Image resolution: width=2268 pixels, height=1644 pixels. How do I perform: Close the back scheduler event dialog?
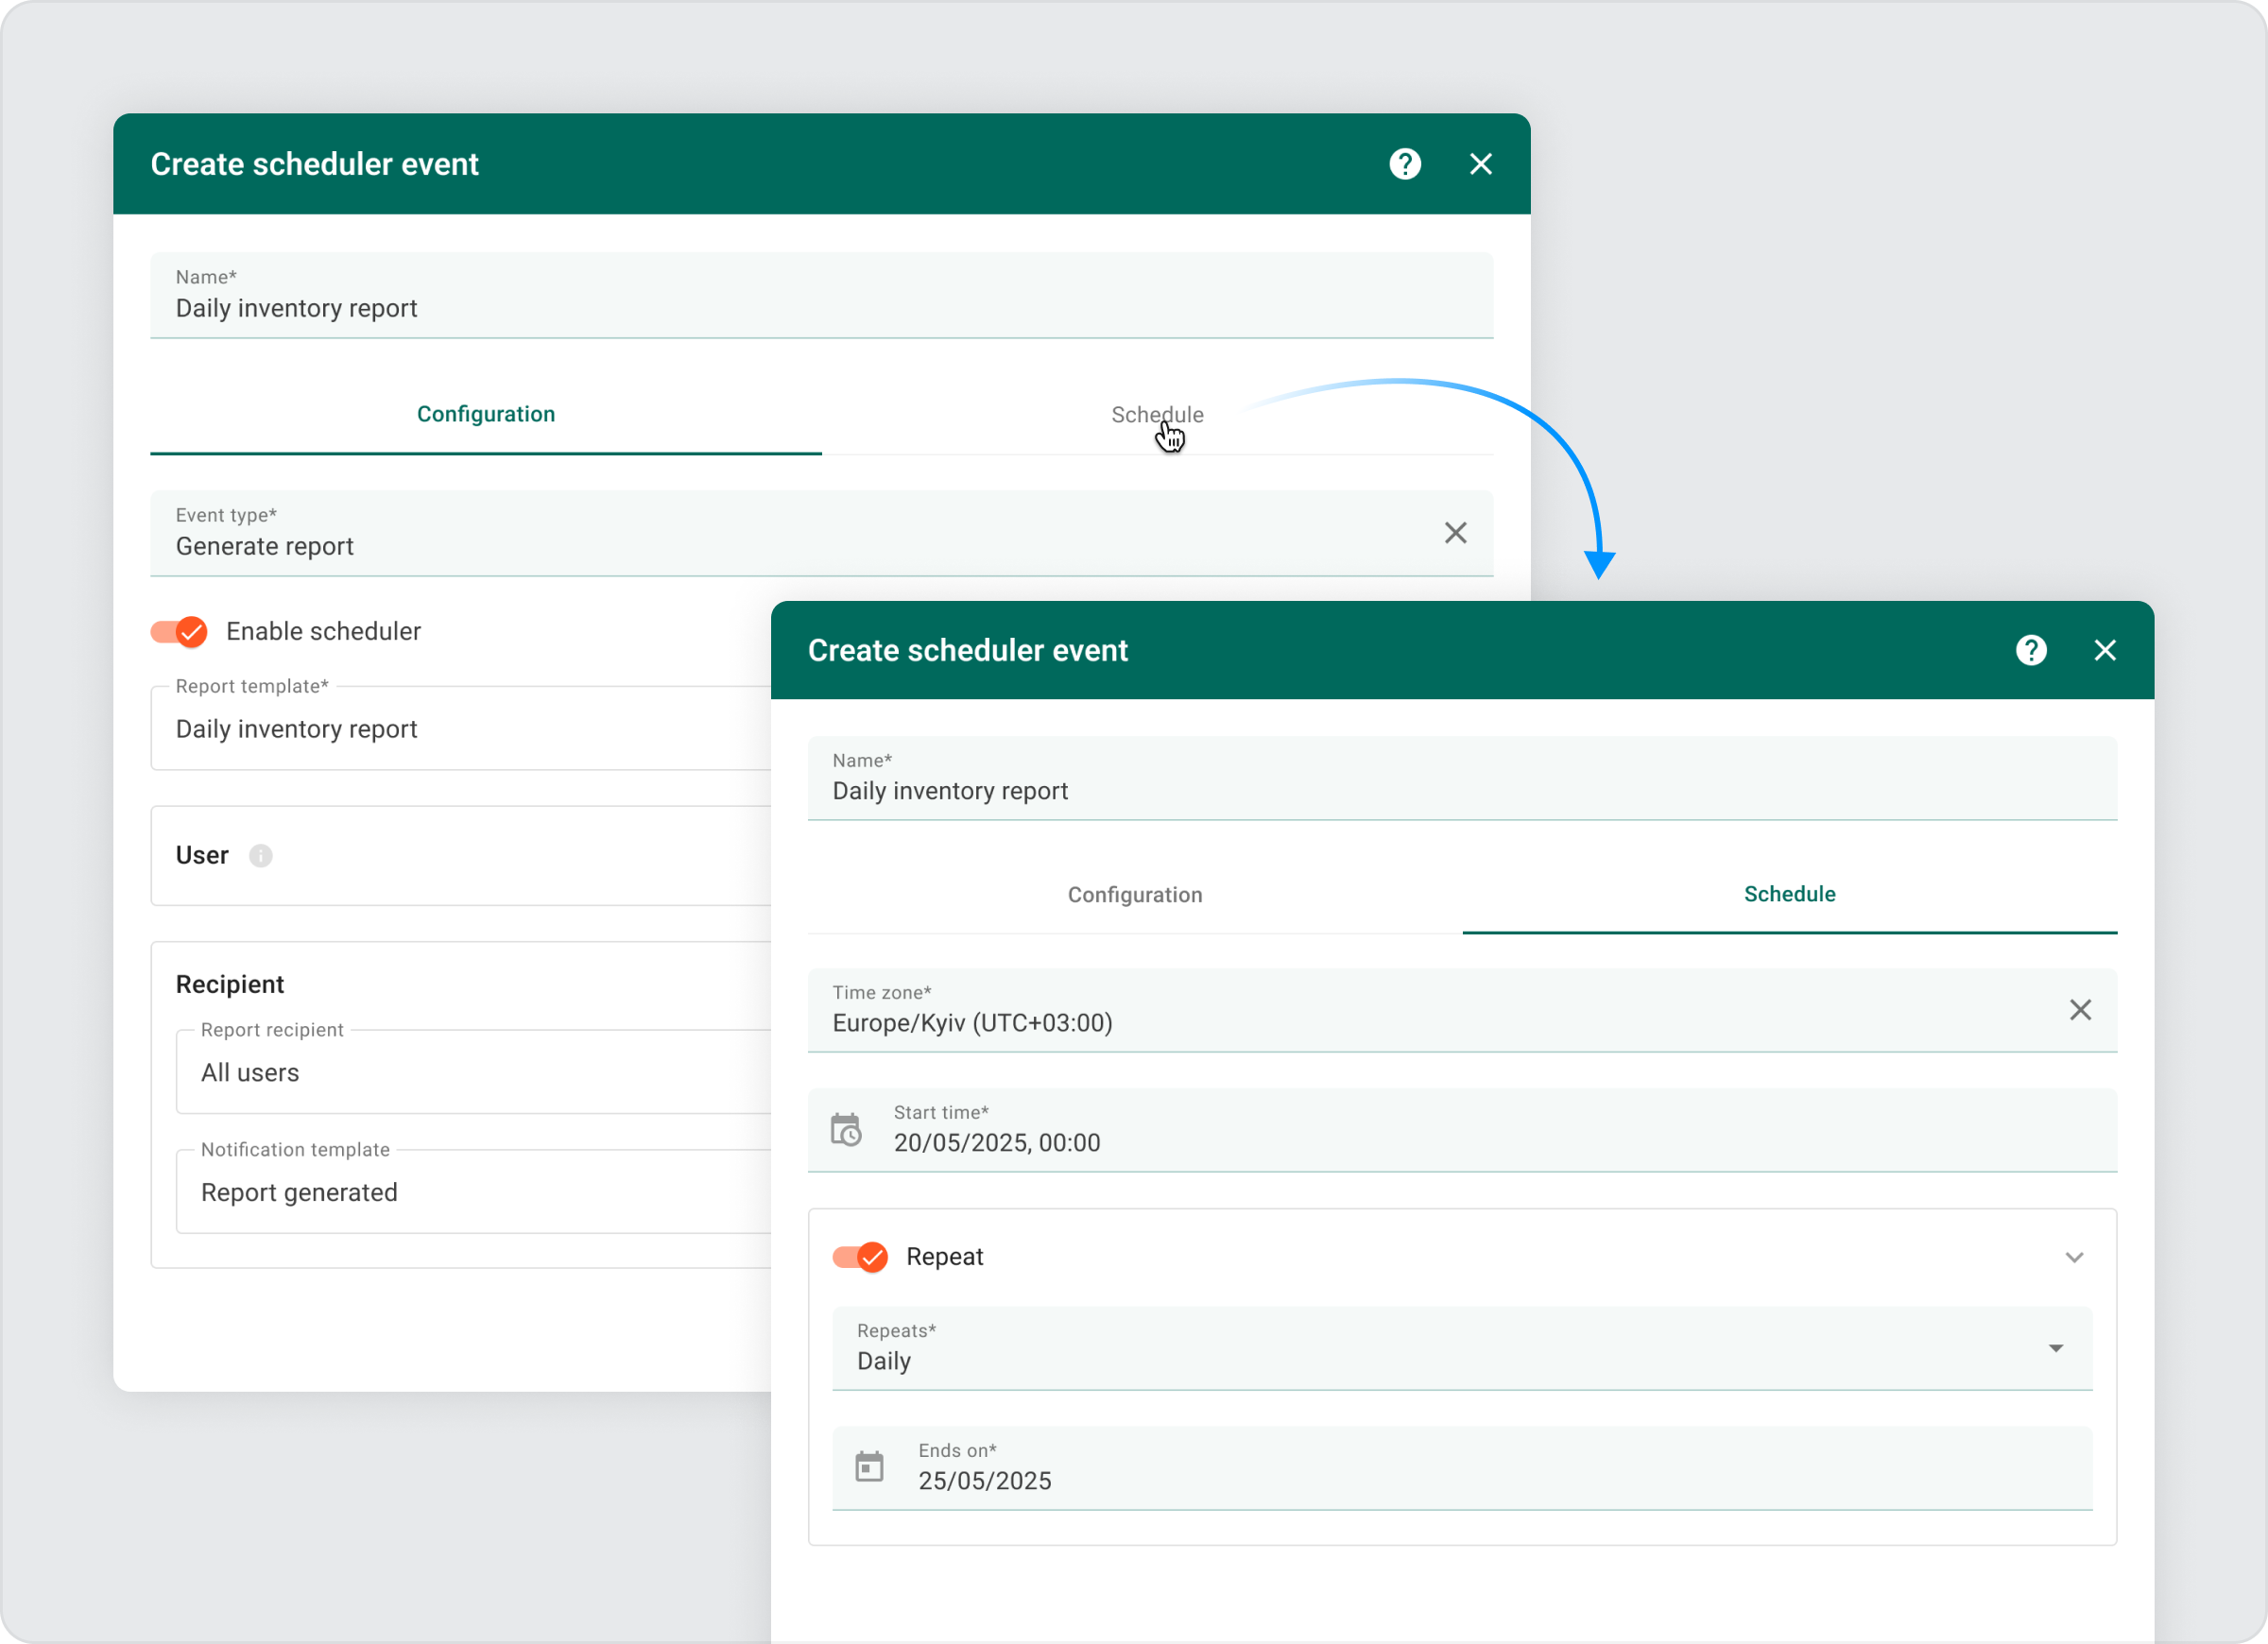(1480, 164)
